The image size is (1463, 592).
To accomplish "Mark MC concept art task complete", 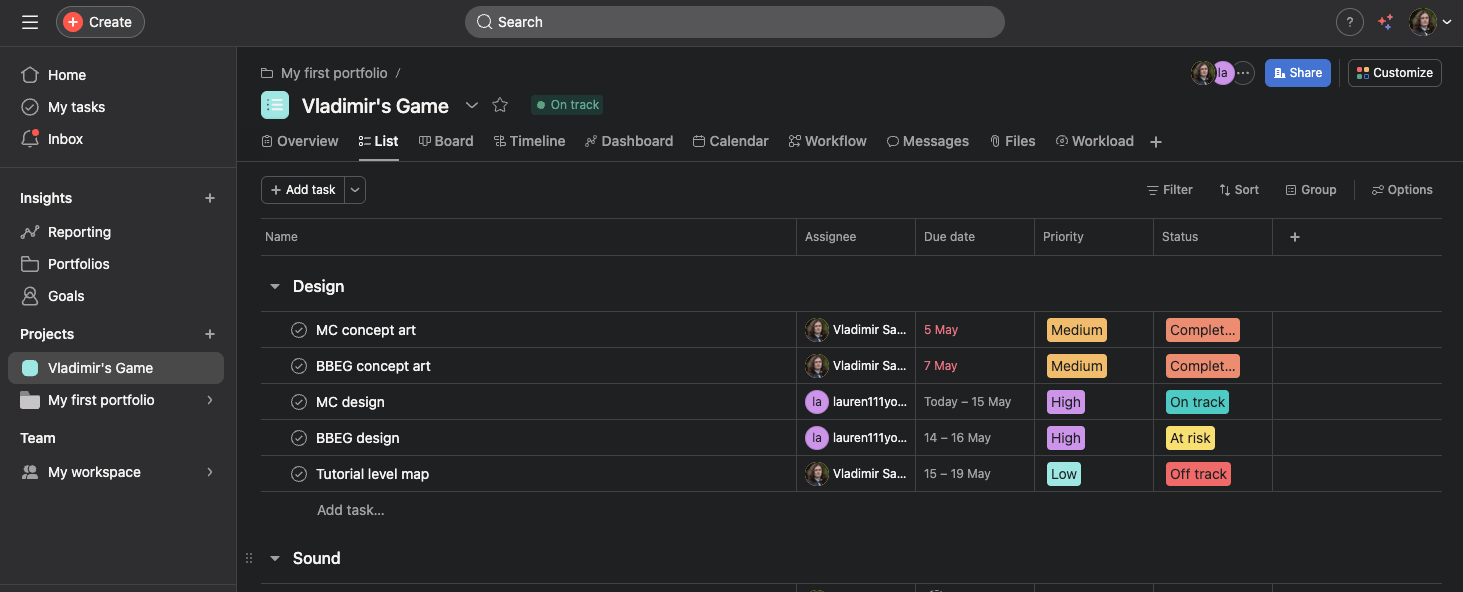I will 299,330.
